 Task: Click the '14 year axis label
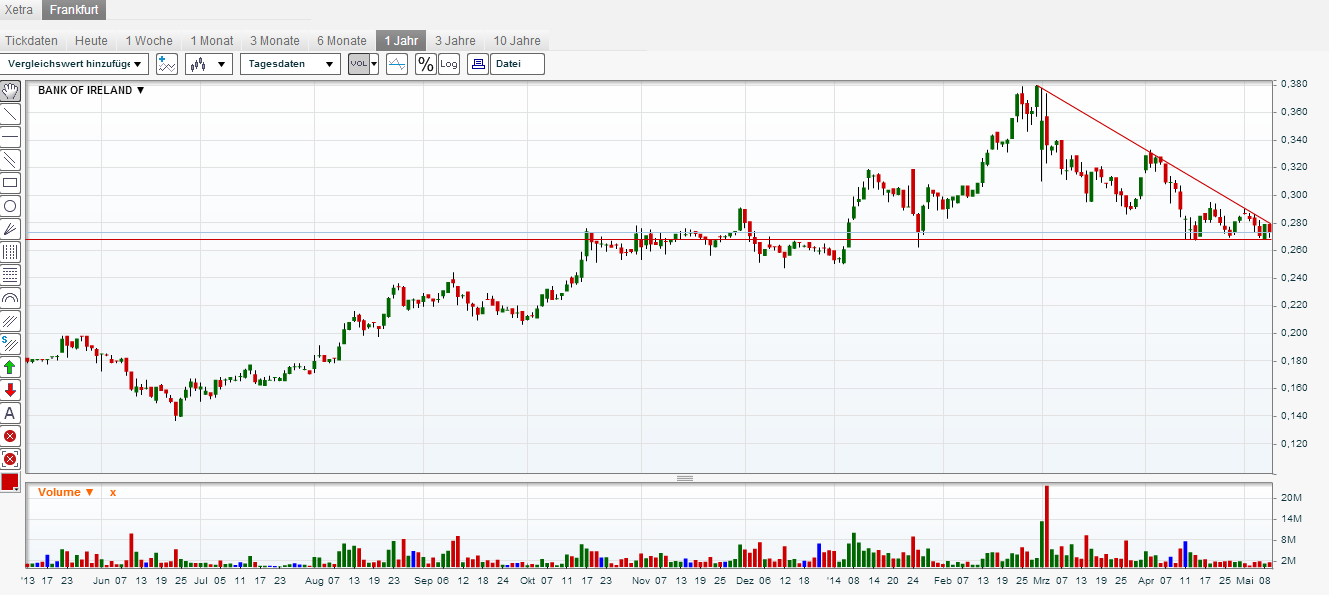(836, 579)
